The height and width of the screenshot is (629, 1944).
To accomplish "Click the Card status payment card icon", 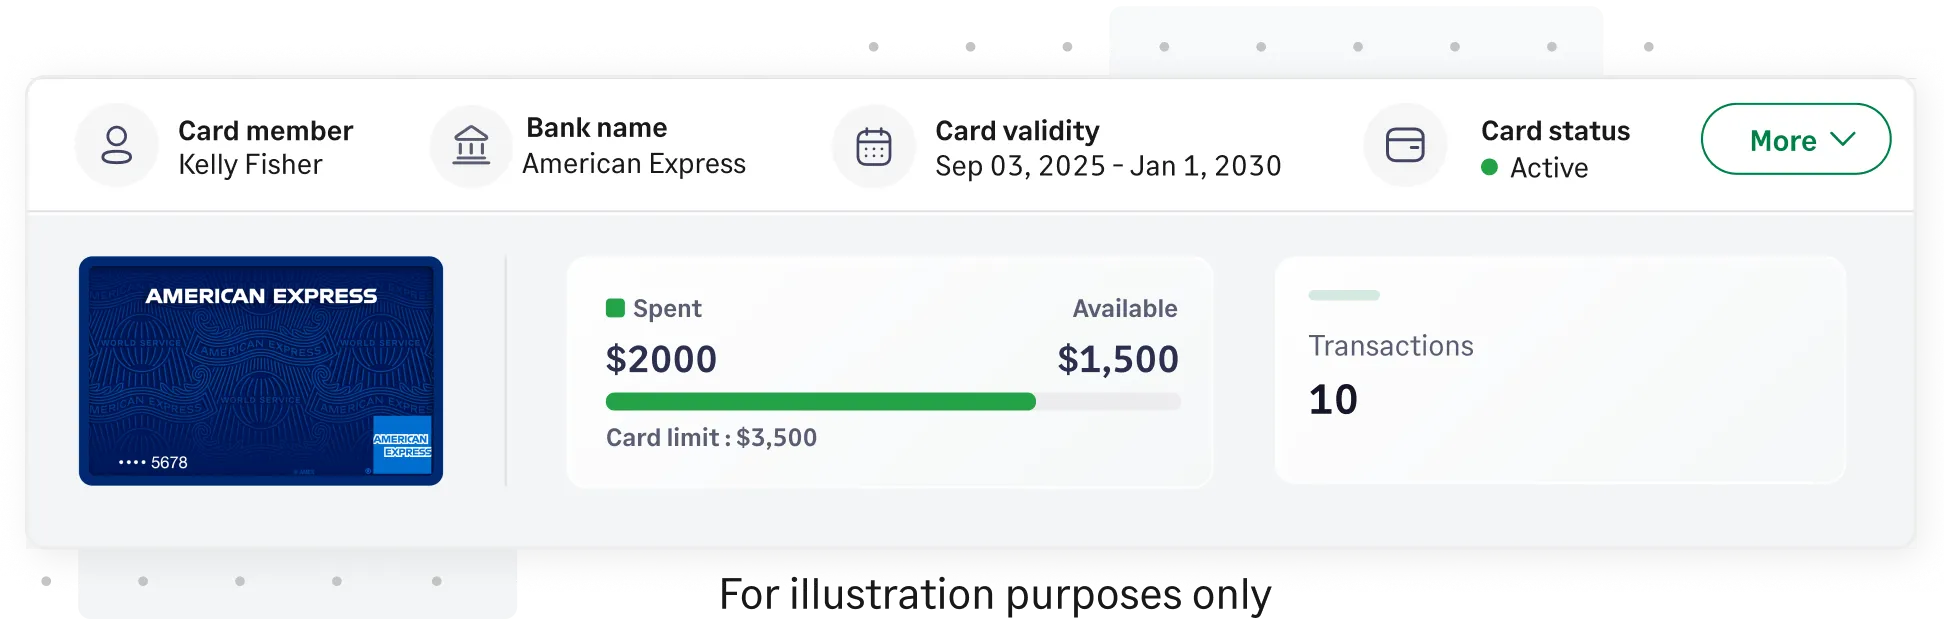I will click(x=1405, y=145).
